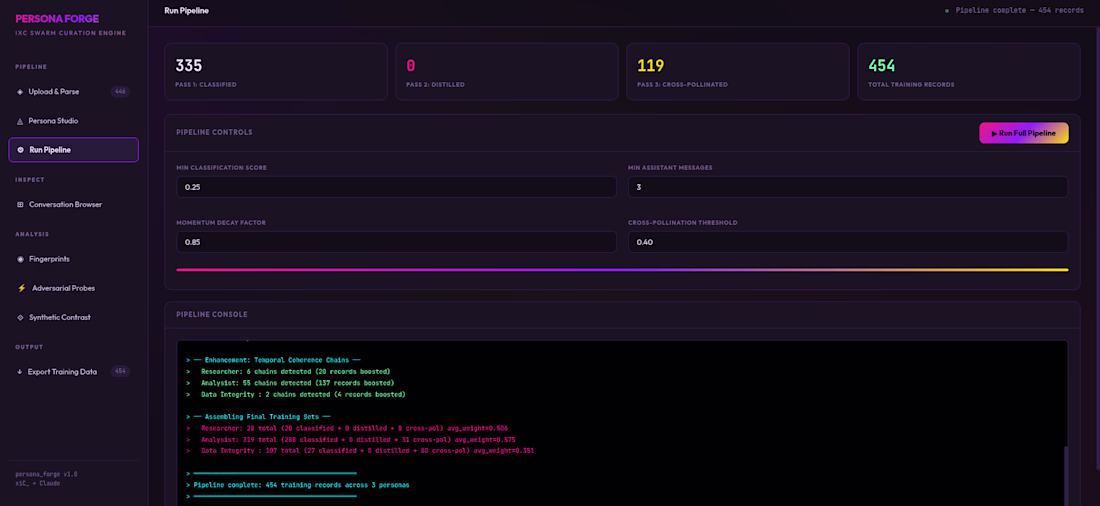Open Persona Studio page

tap(74, 121)
